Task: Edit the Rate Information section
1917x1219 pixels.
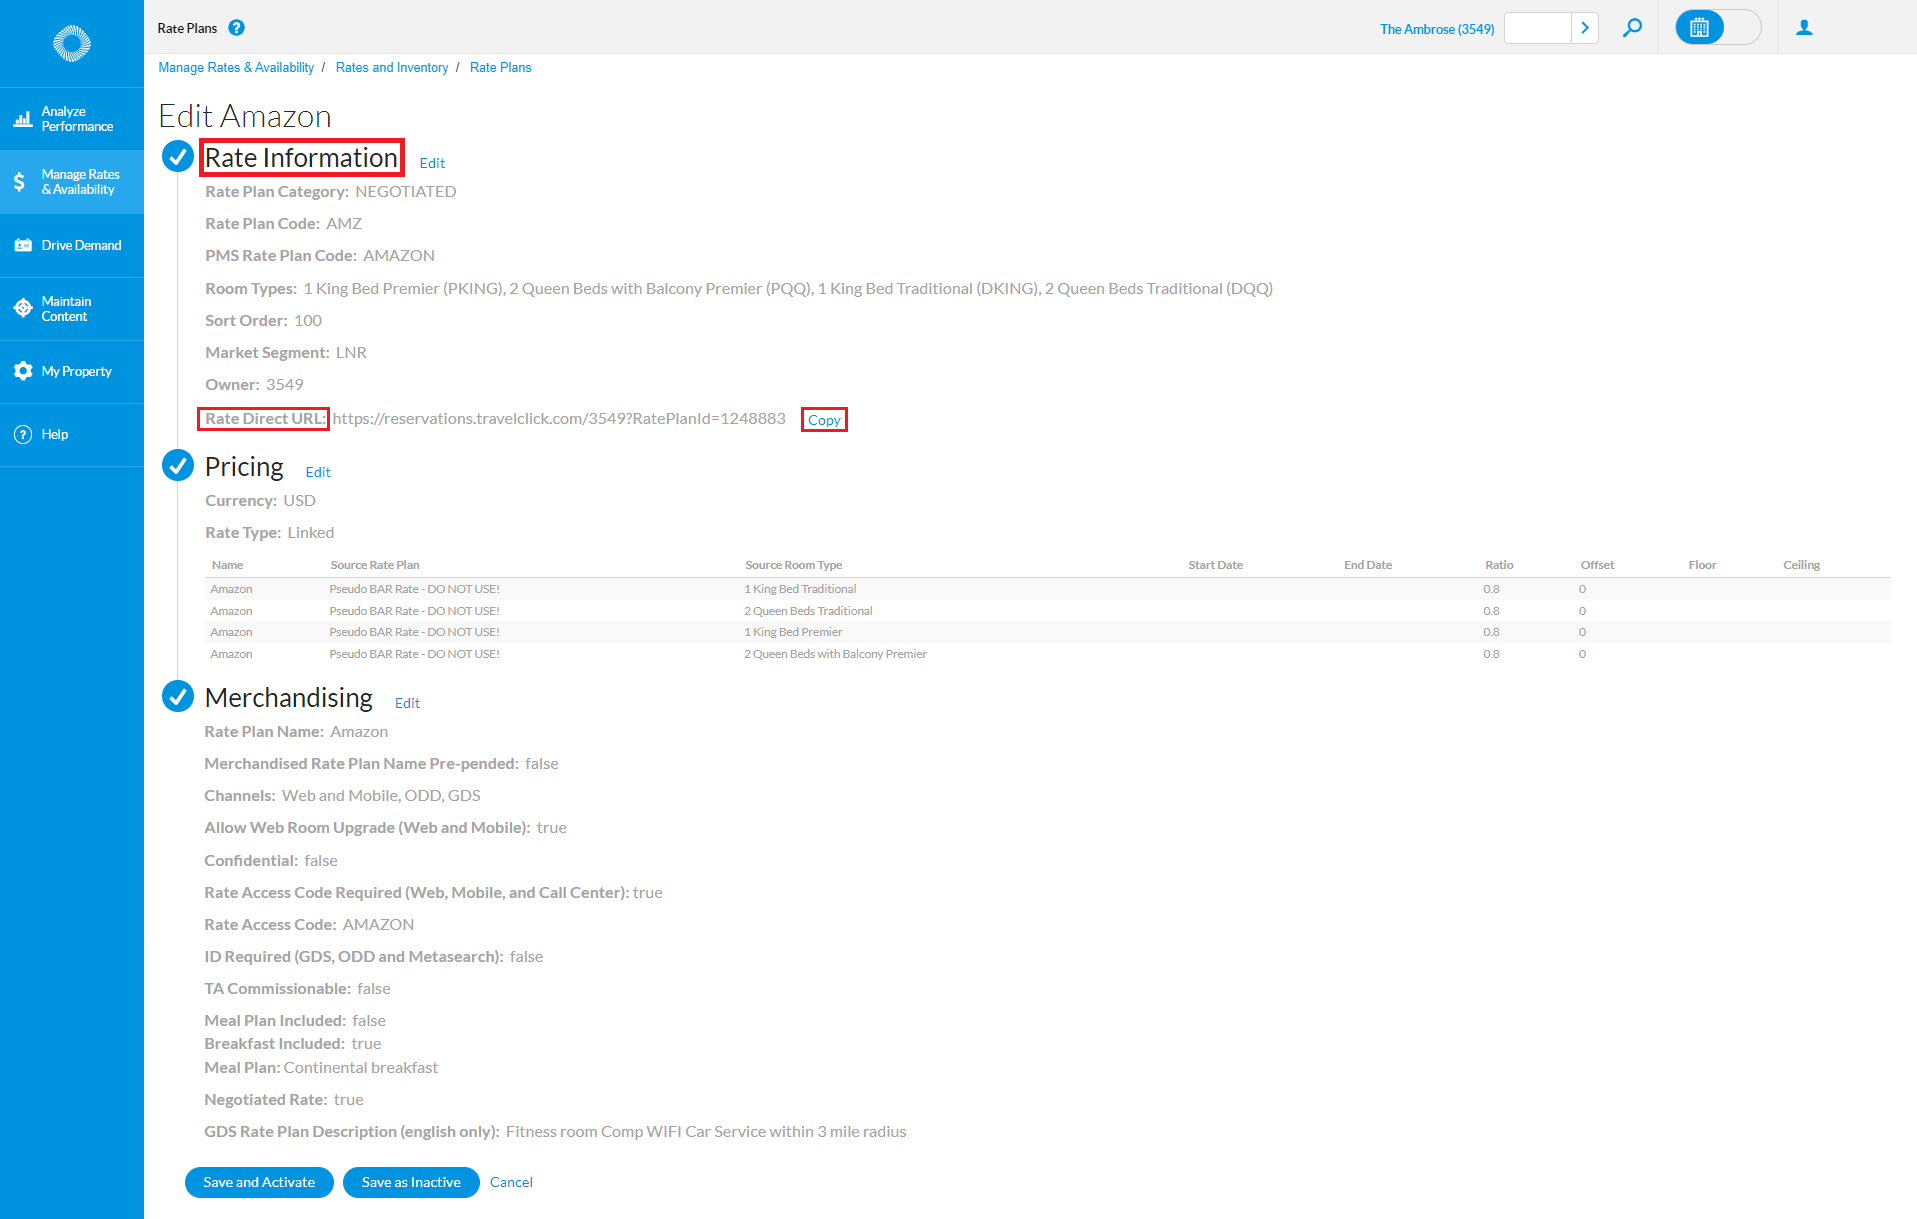Action: click(432, 163)
